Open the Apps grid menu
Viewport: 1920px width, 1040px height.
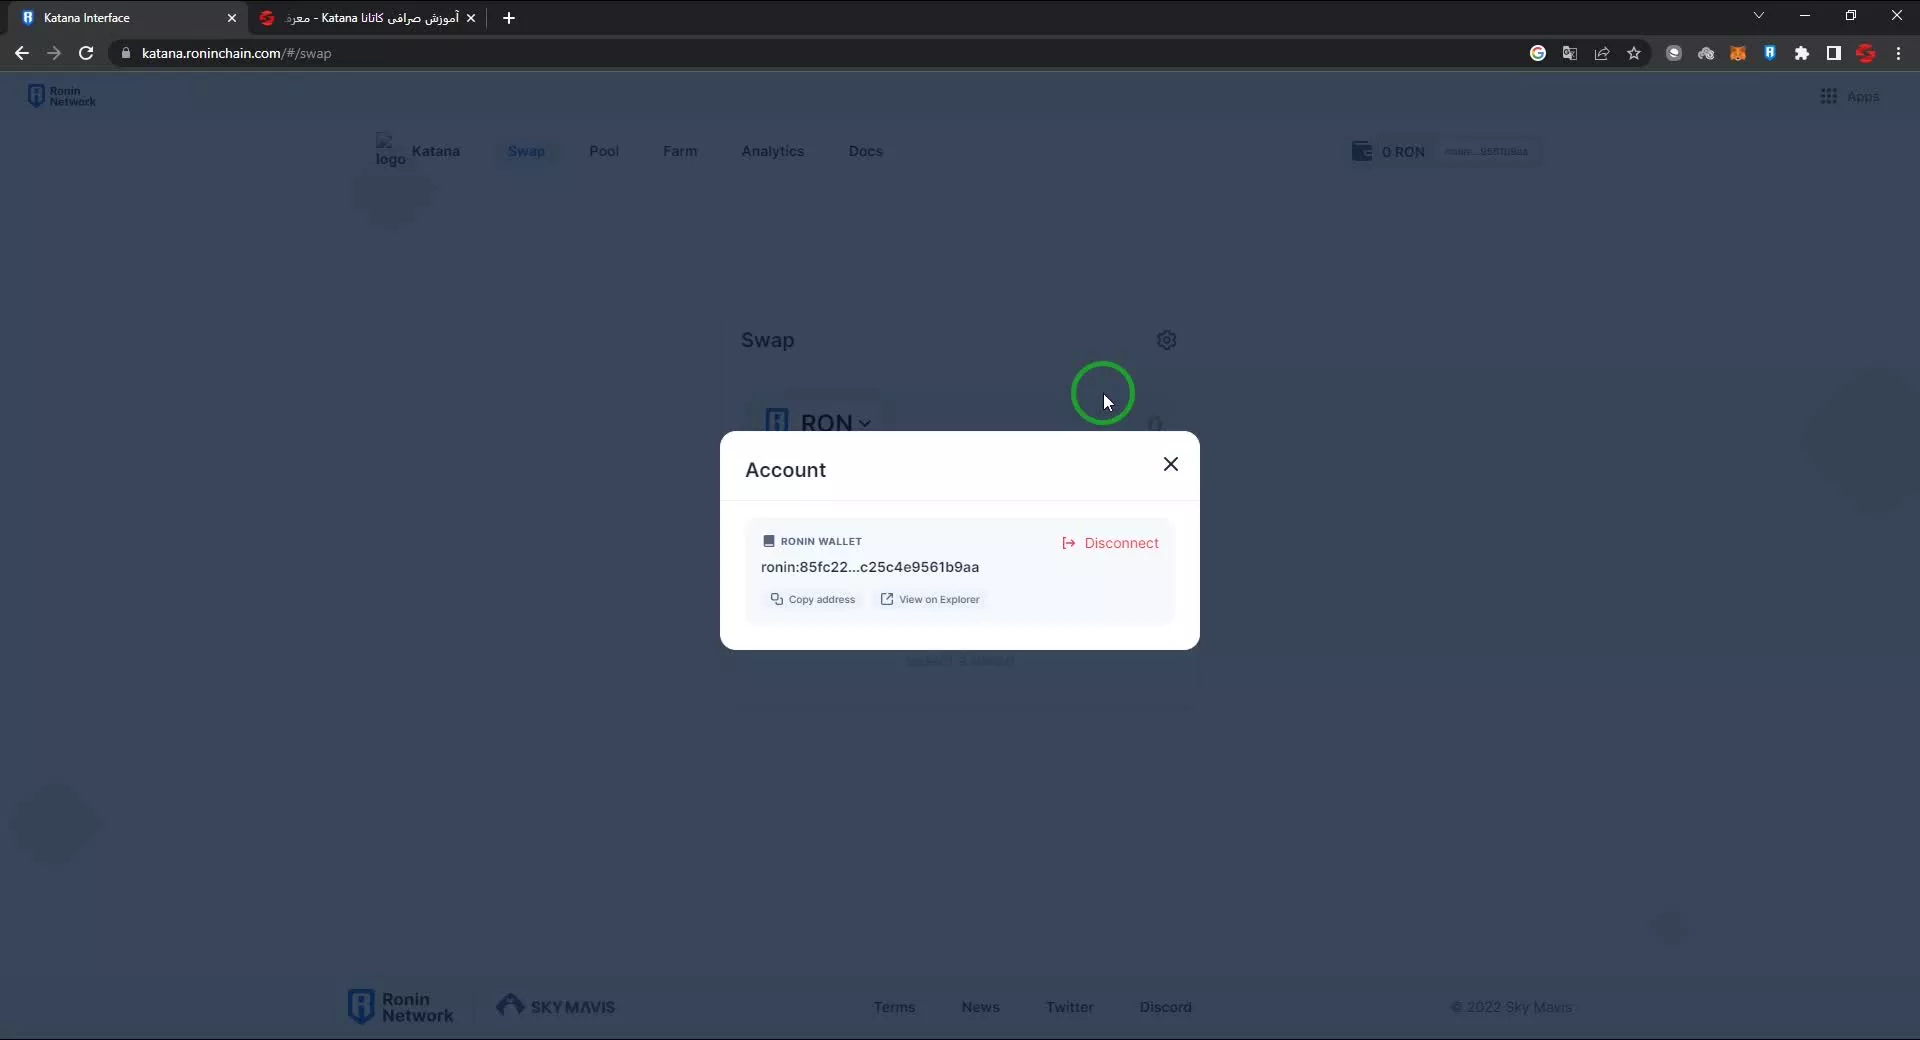pyautogui.click(x=1849, y=96)
